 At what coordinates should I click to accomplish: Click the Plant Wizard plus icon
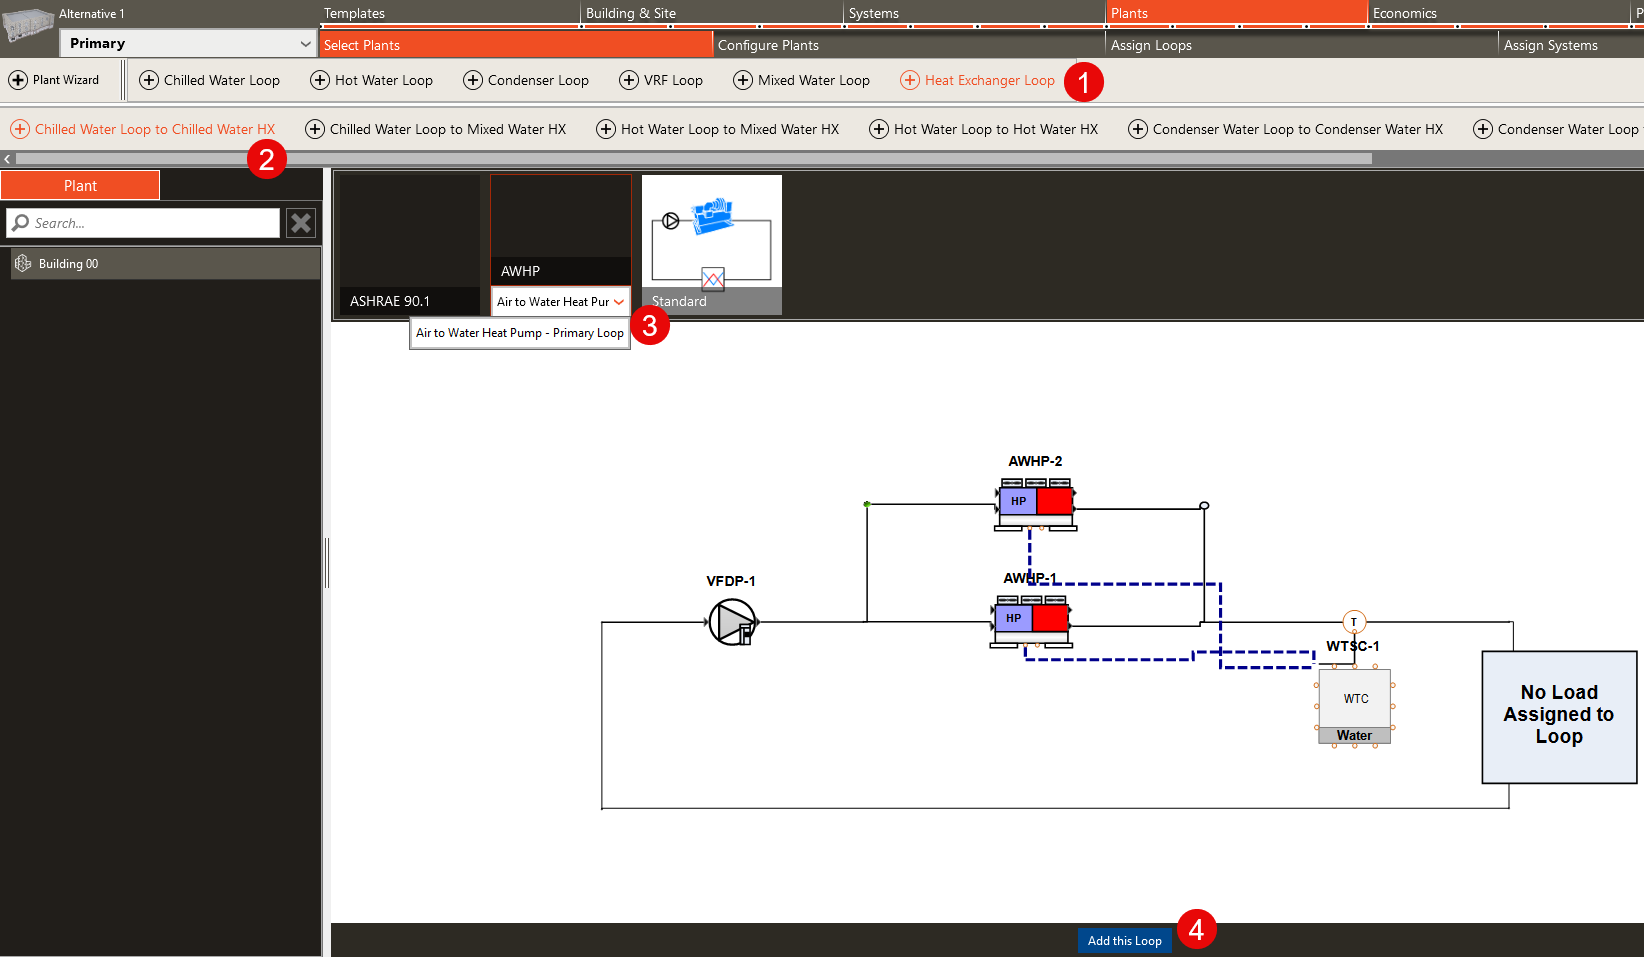click(18, 80)
